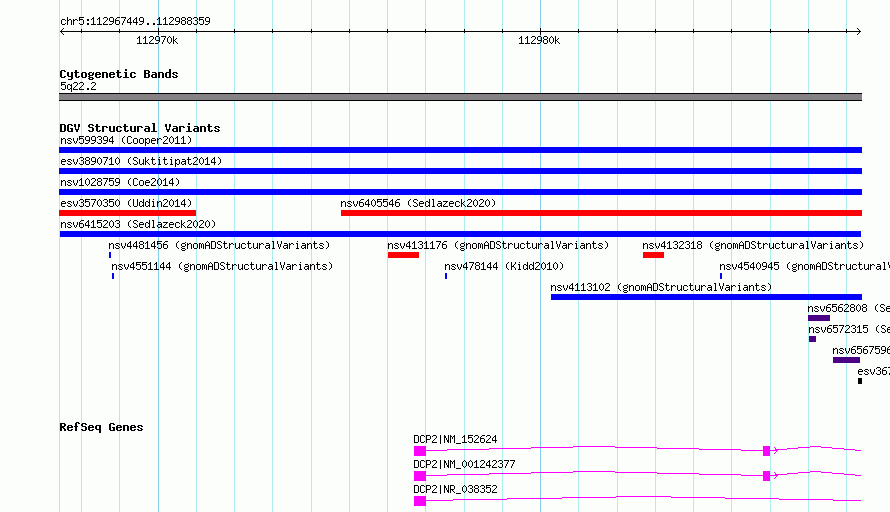Open the nsv6405546 (Sedlazeck2020) label

(418, 203)
